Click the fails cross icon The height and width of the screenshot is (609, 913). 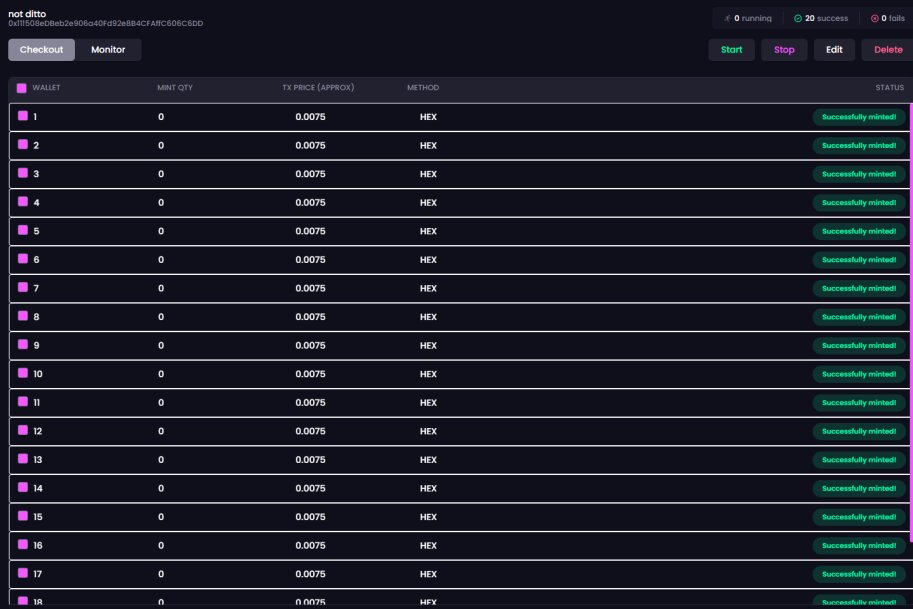click(874, 19)
